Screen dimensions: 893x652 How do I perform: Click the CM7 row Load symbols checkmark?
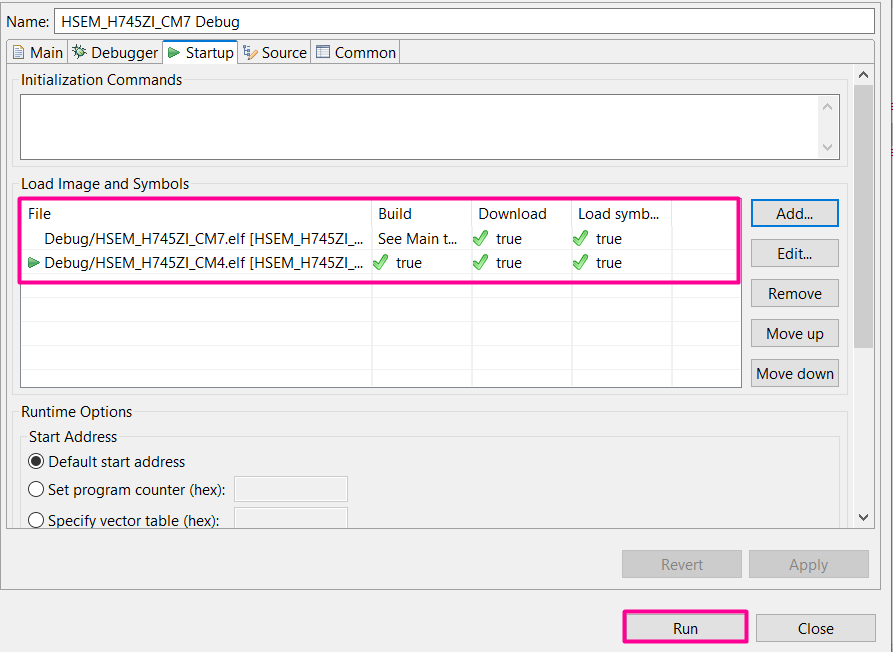coord(580,238)
